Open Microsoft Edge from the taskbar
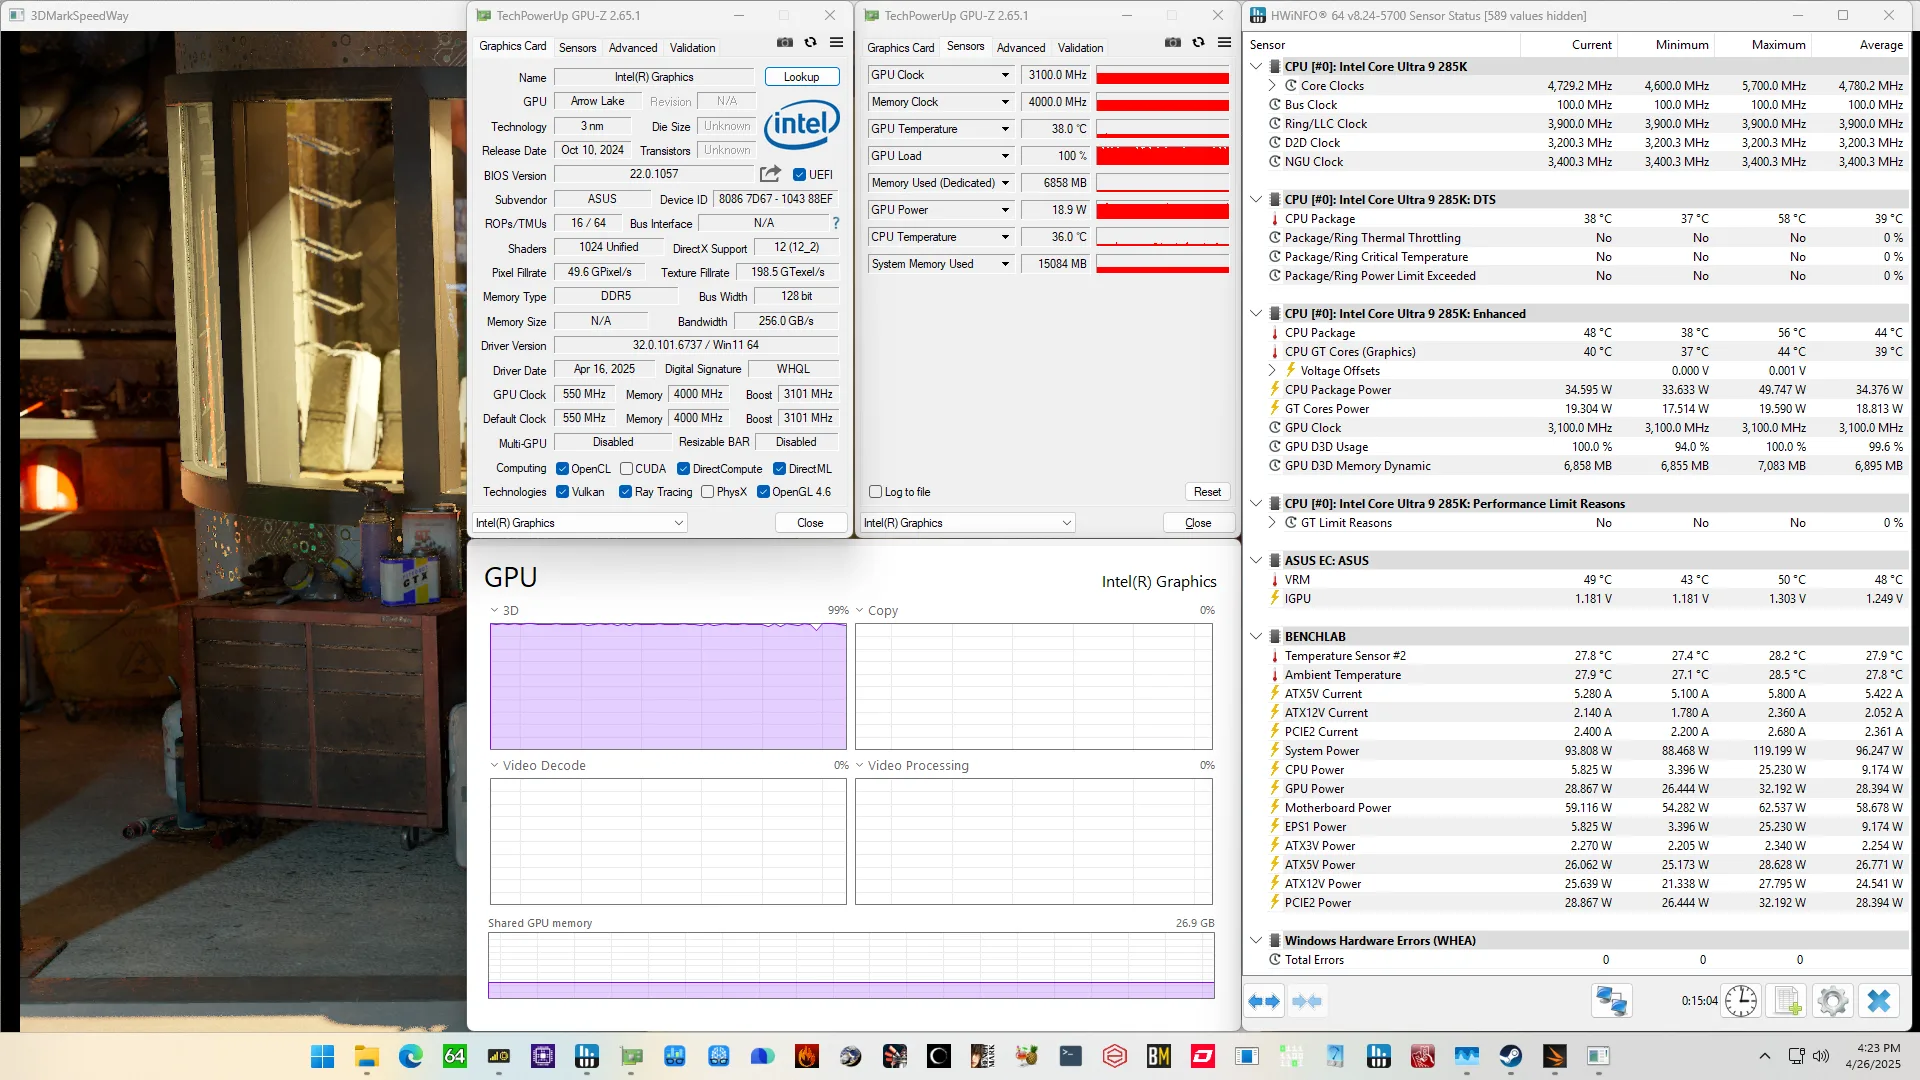 point(410,1056)
